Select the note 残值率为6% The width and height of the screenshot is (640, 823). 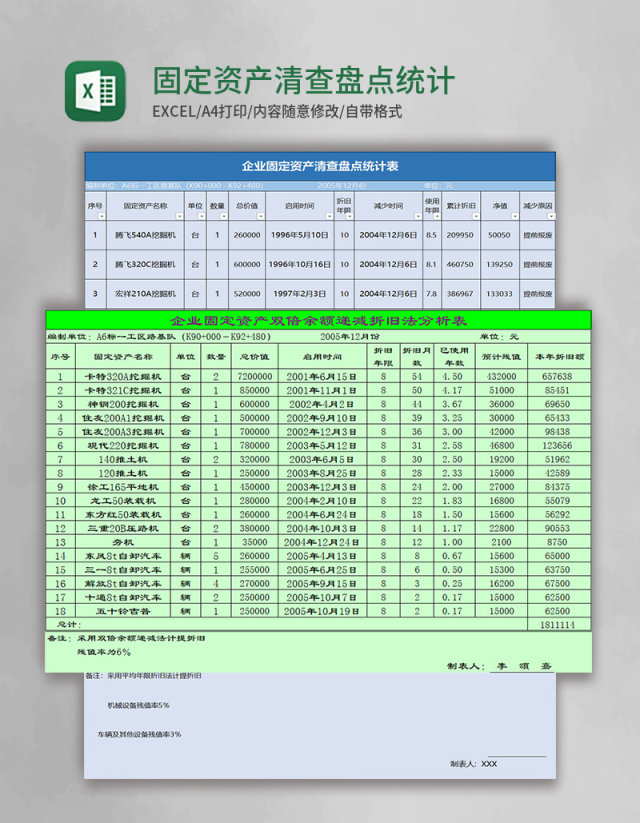104,652
